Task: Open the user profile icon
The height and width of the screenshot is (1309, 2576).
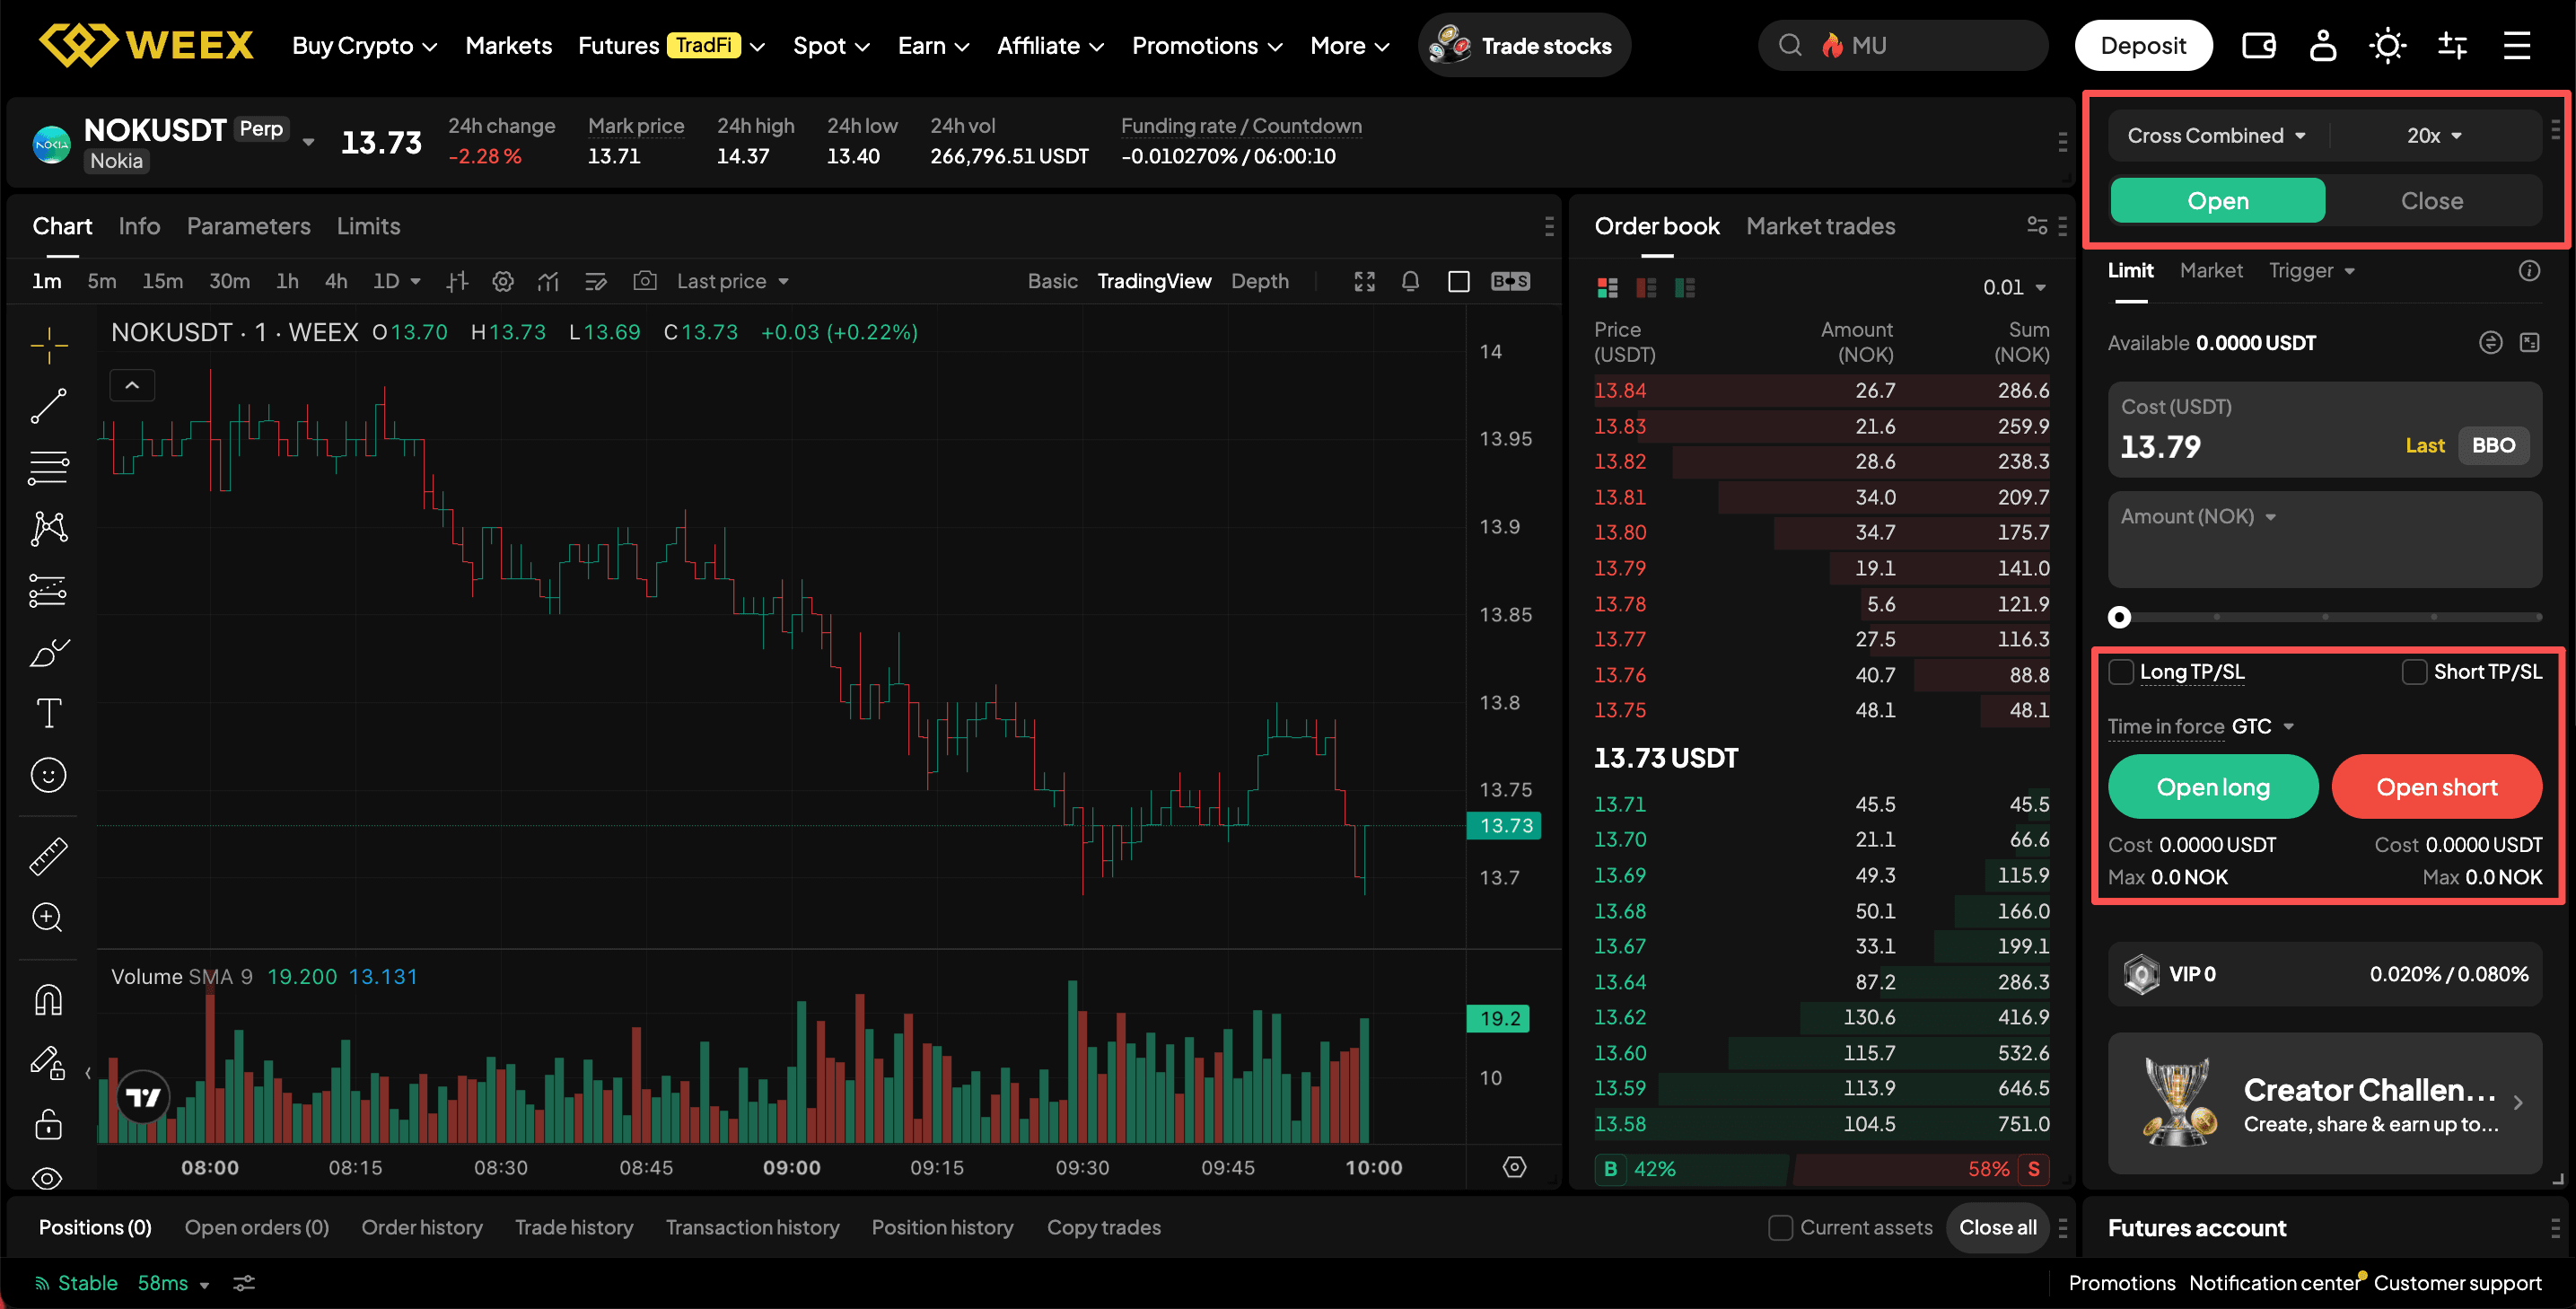Action: [2323, 45]
